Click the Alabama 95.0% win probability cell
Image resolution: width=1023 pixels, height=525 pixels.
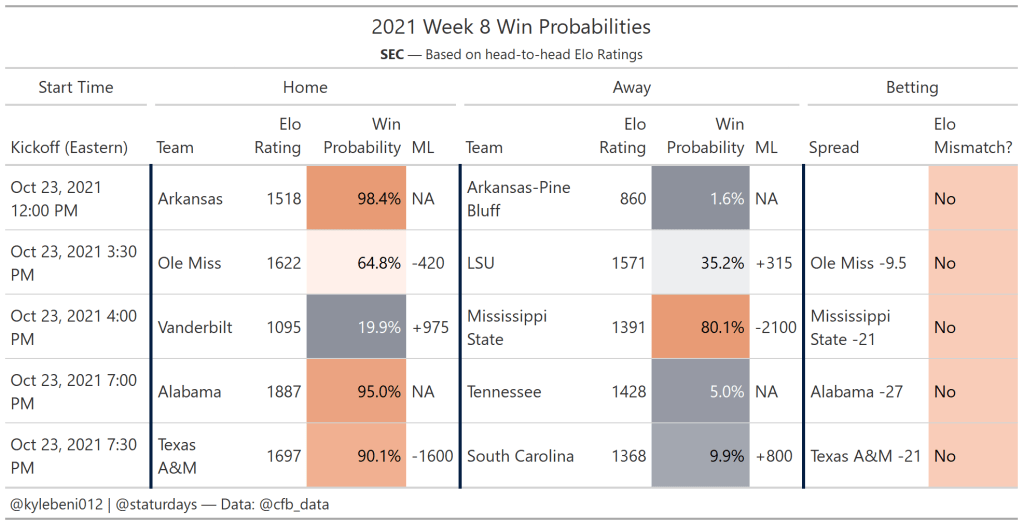click(357, 391)
